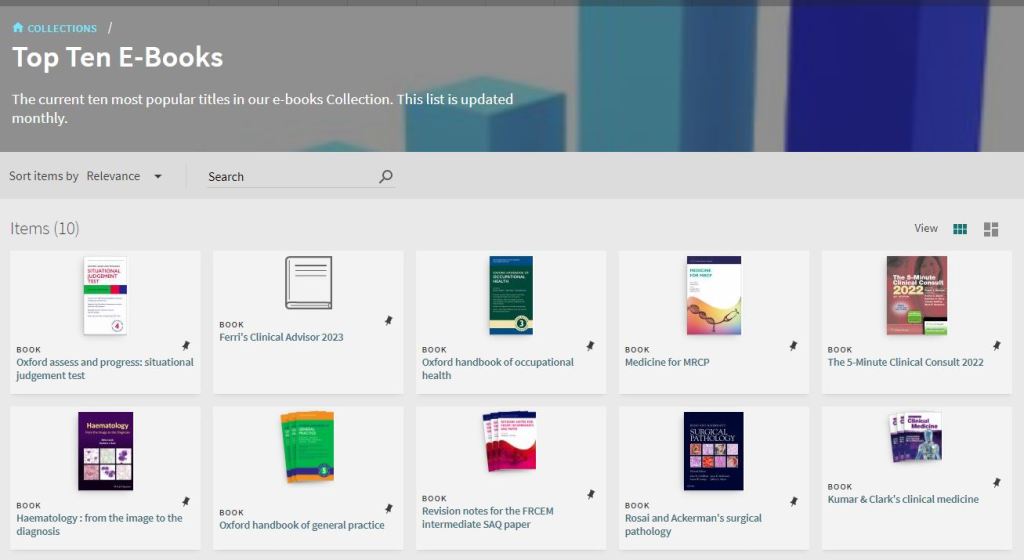
Task: Click the Surgical Pathology book cover
Action: (713, 450)
